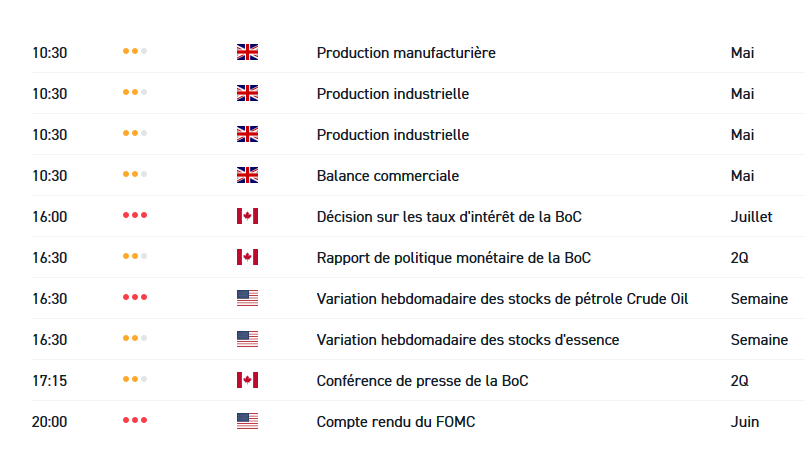Open Rapport de politique monétaire de la BoC

[453, 257]
